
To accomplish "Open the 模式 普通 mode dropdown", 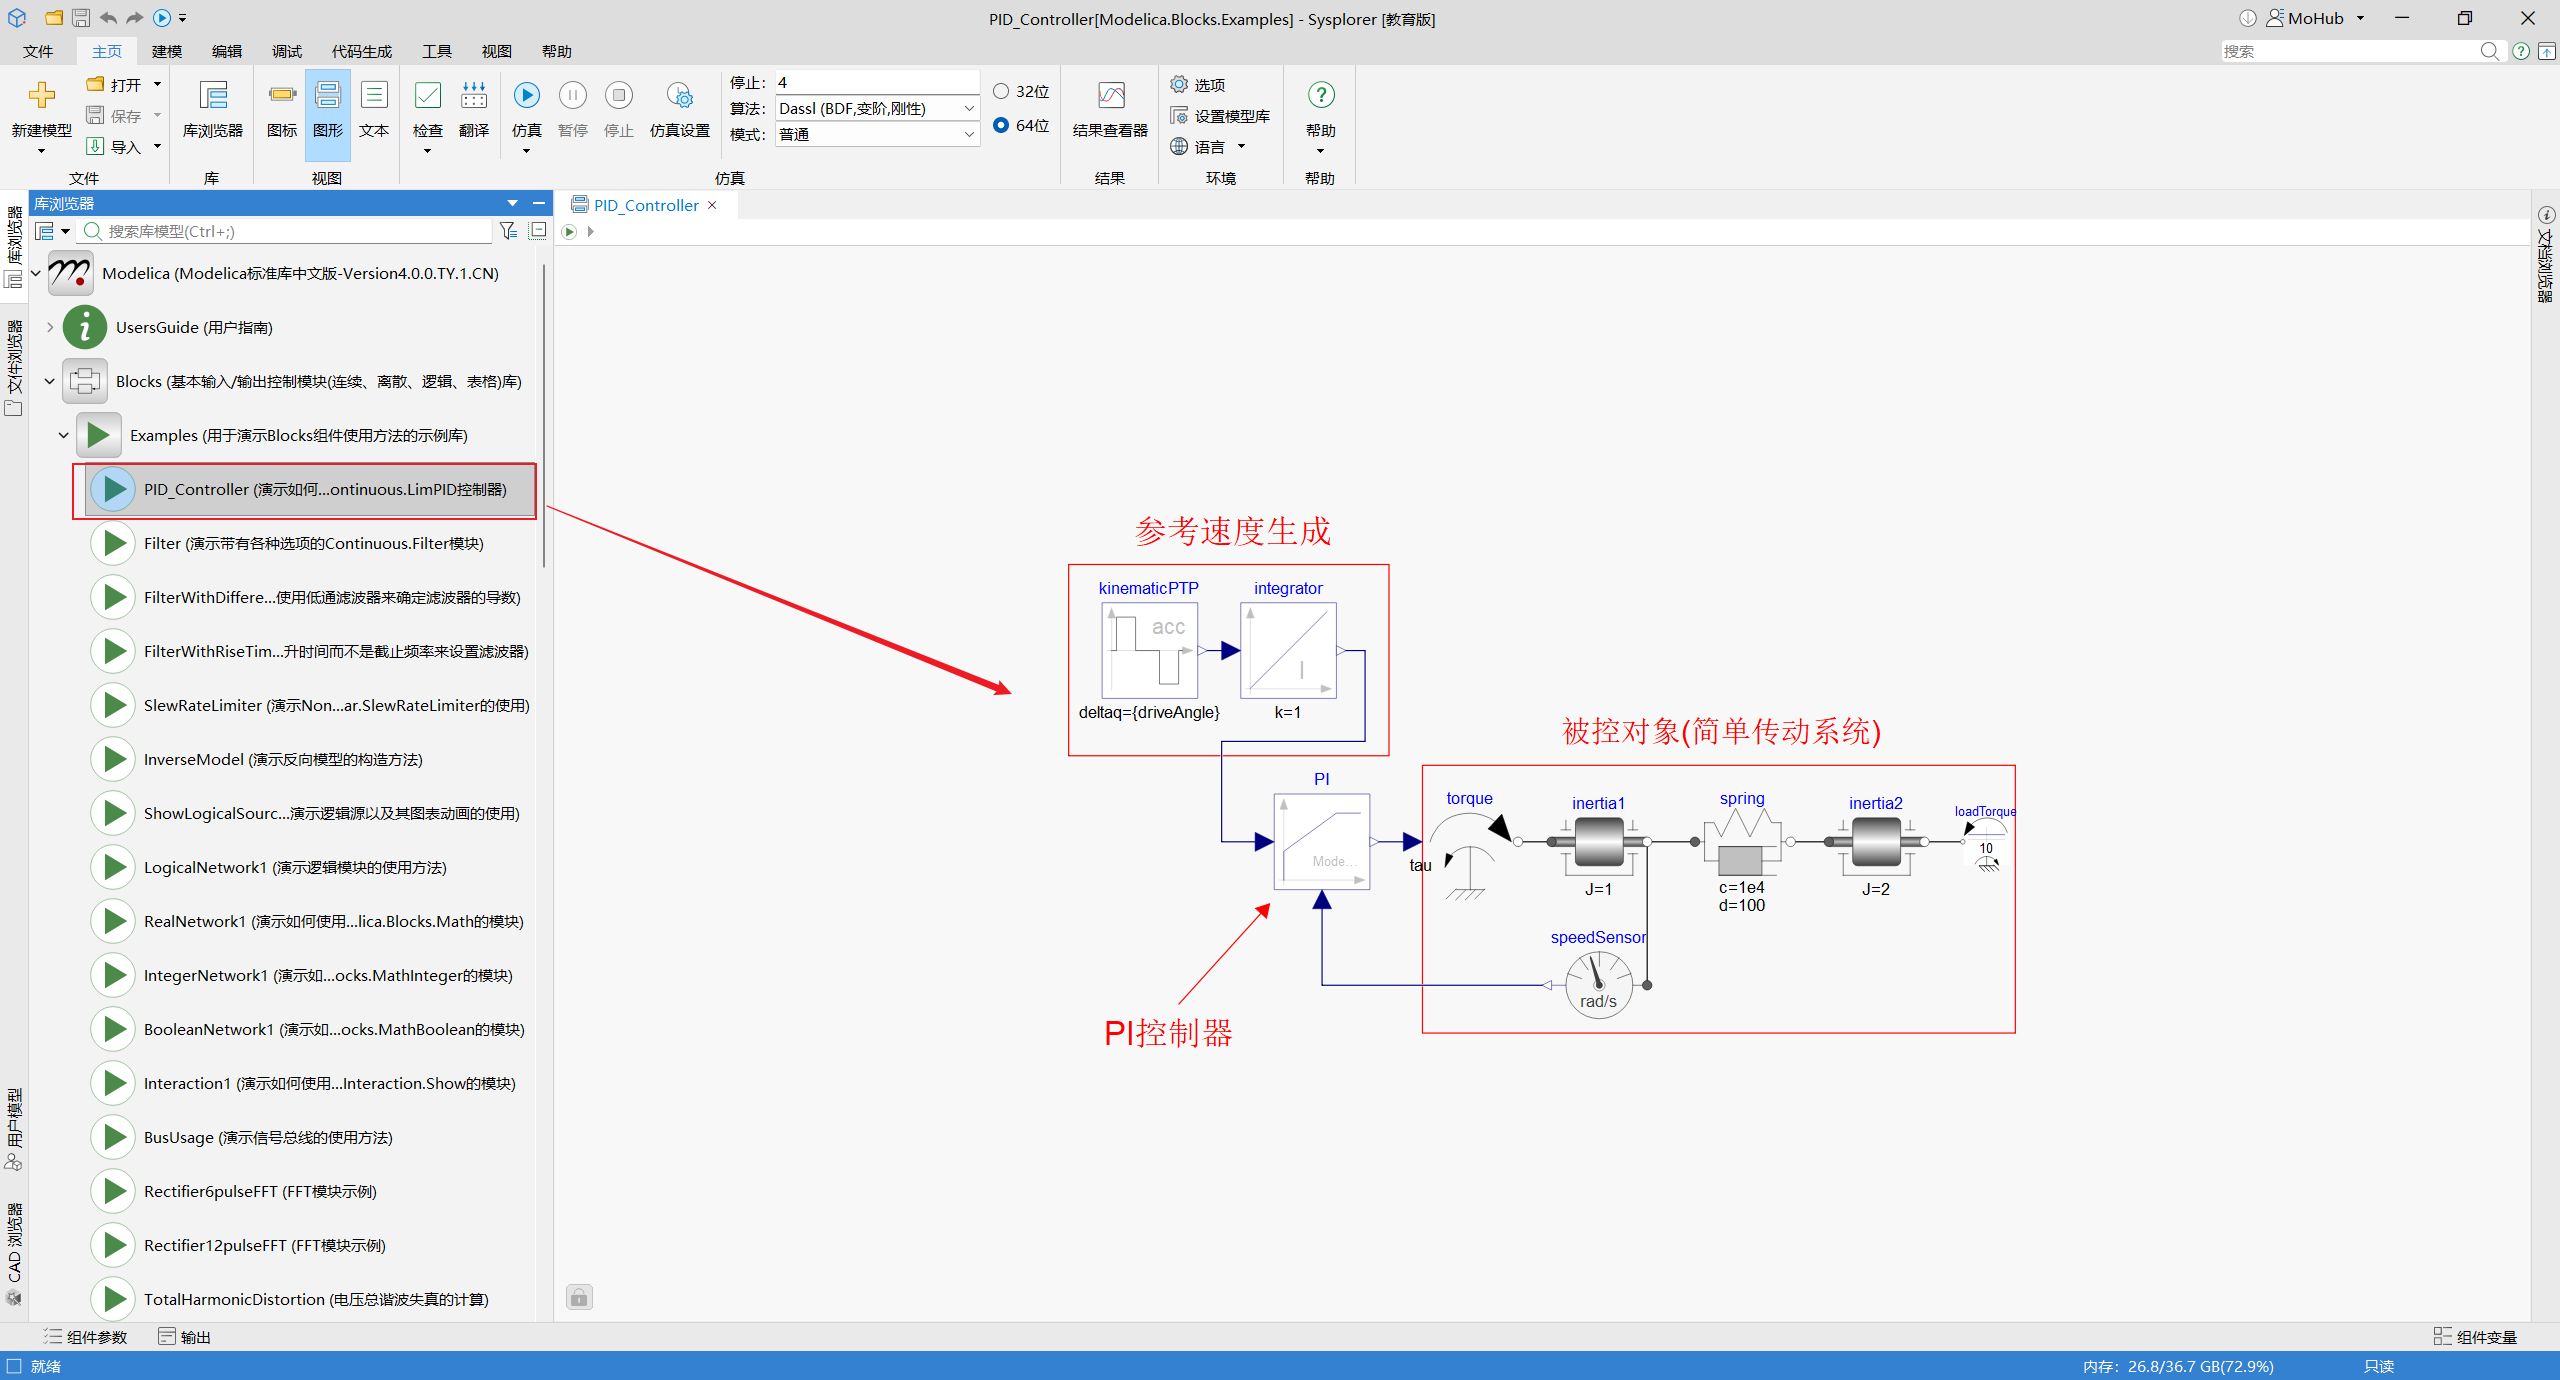I will pyautogui.click(x=878, y=134).
